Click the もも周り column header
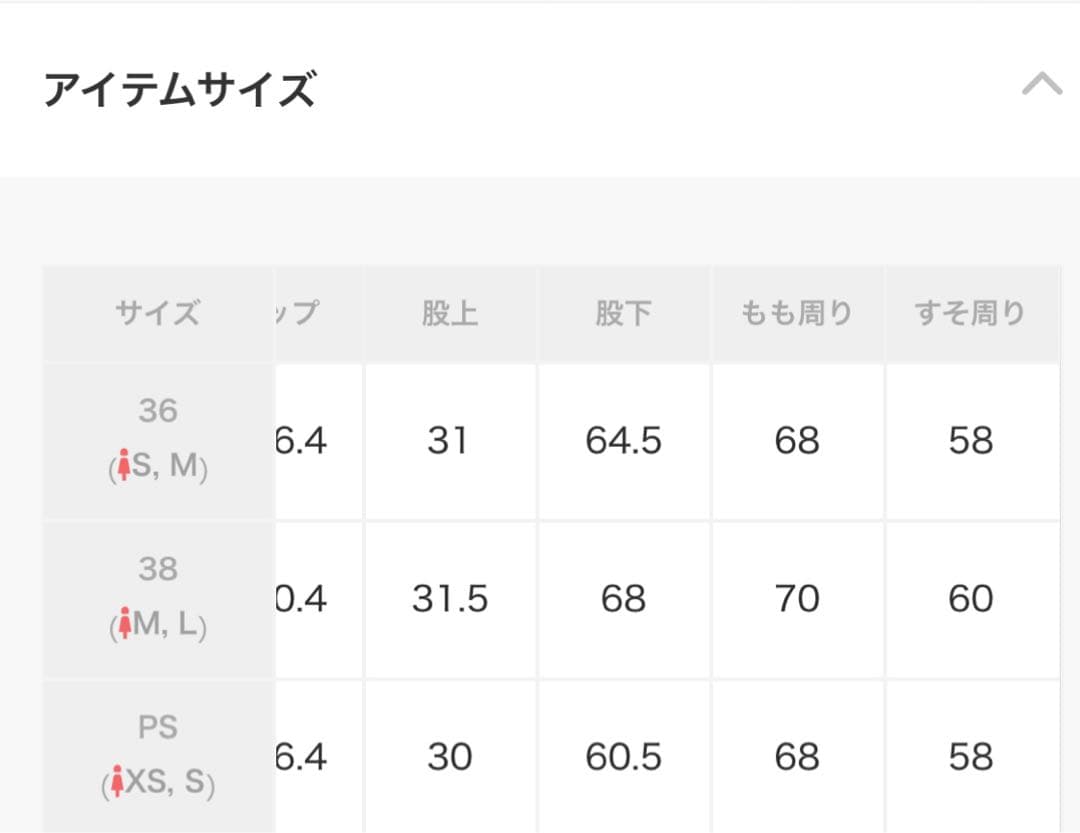Image resolution: width=1080 pixels, height=833 pixels. click(797, 313)
